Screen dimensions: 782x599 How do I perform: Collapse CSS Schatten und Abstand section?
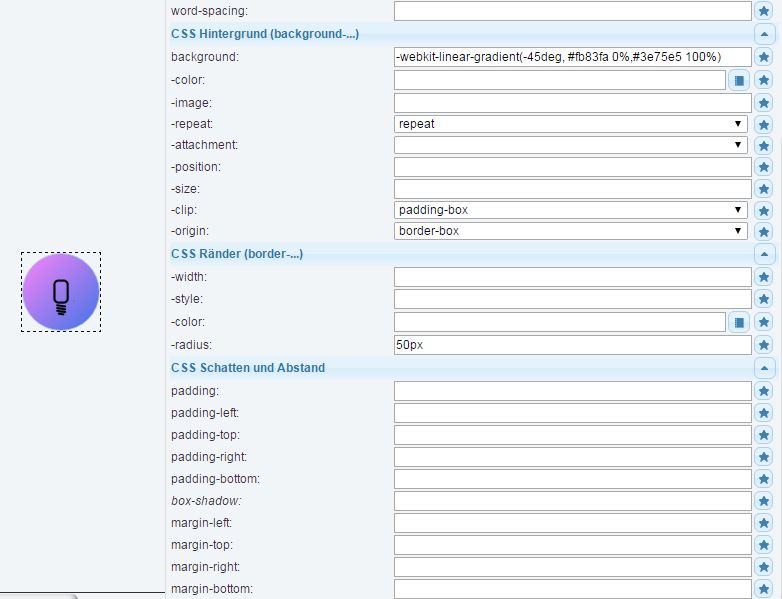[764, 368]
